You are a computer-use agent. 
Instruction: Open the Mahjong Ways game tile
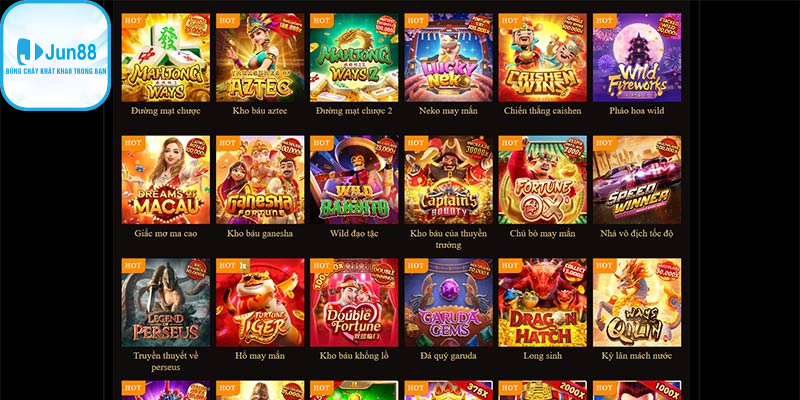(165, 58)
